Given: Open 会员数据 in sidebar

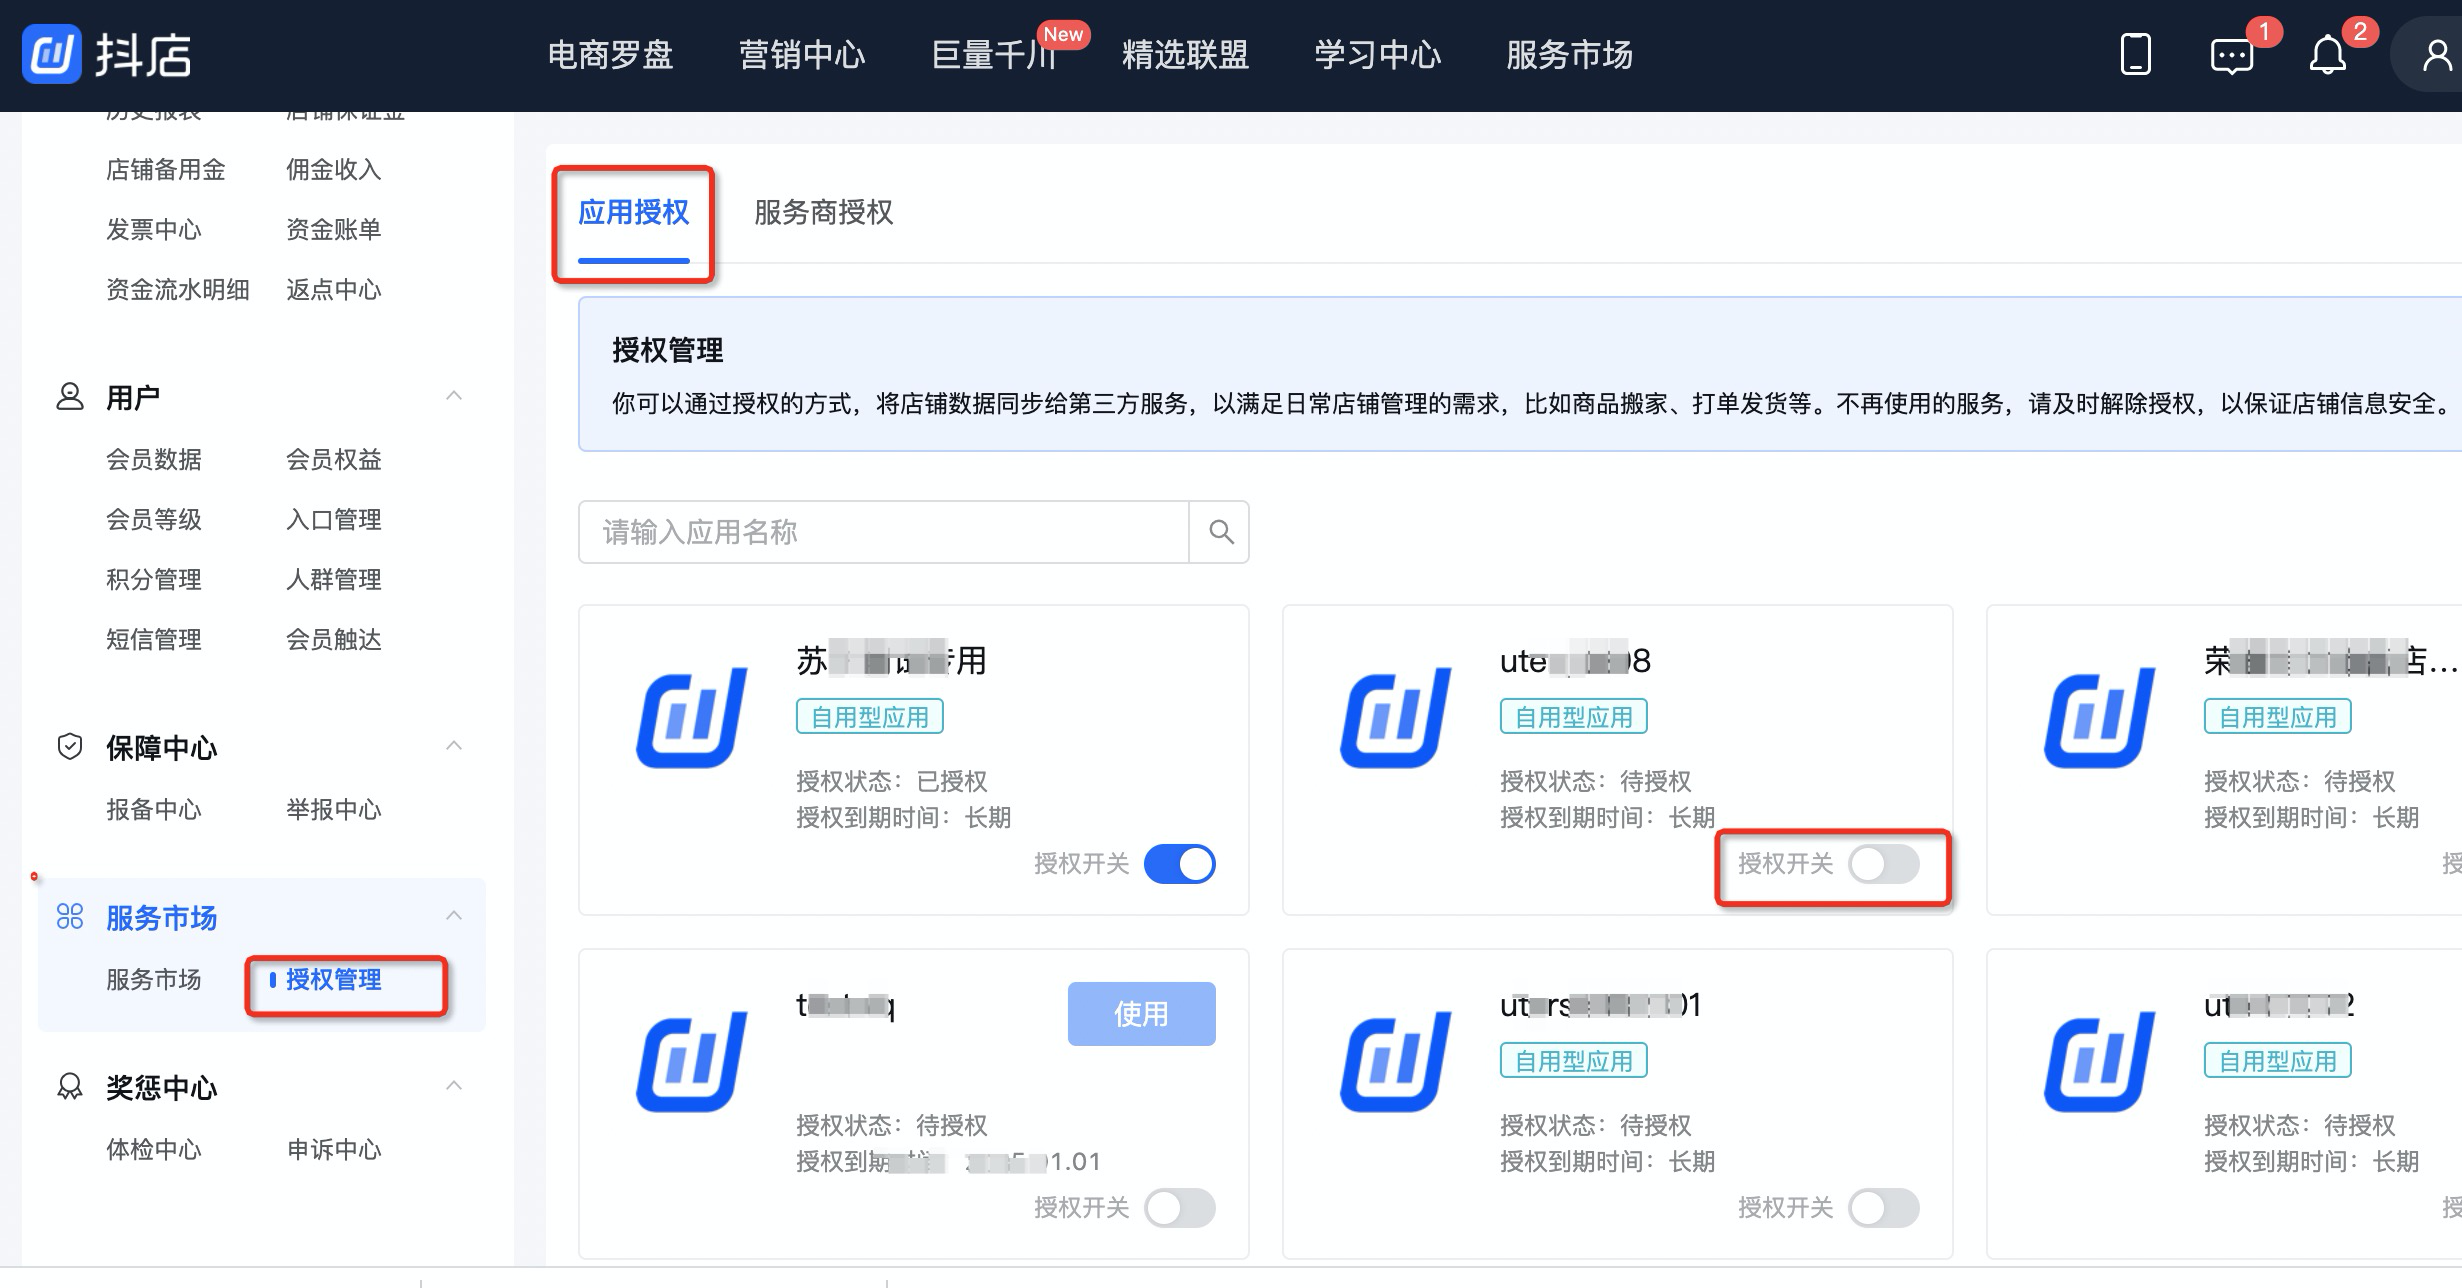Looking at the screenshot, I should (154, 460).
